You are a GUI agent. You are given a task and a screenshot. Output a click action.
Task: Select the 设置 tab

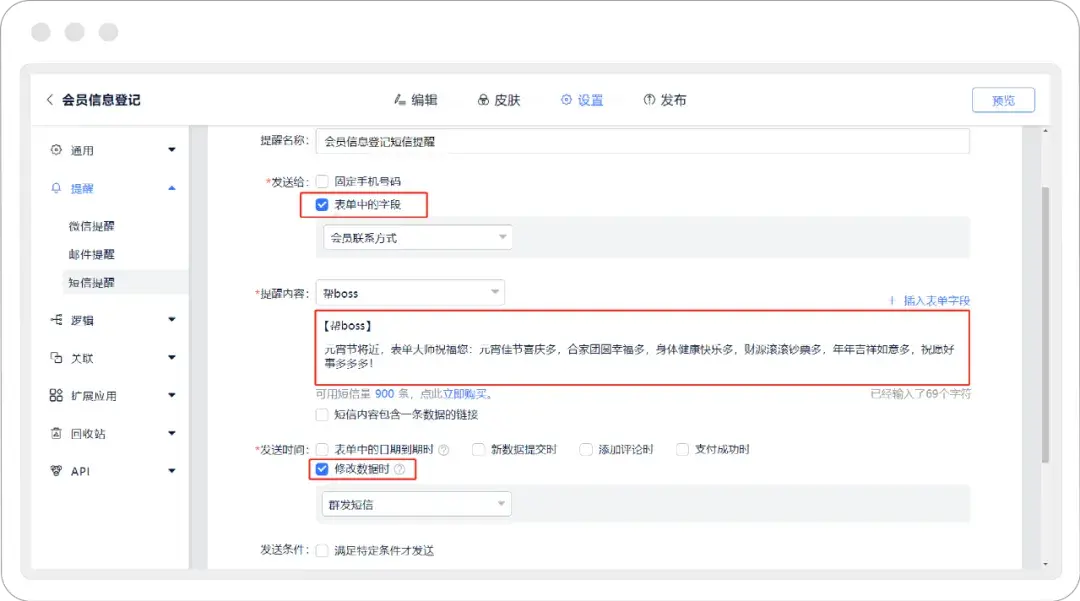coord(582,100)
